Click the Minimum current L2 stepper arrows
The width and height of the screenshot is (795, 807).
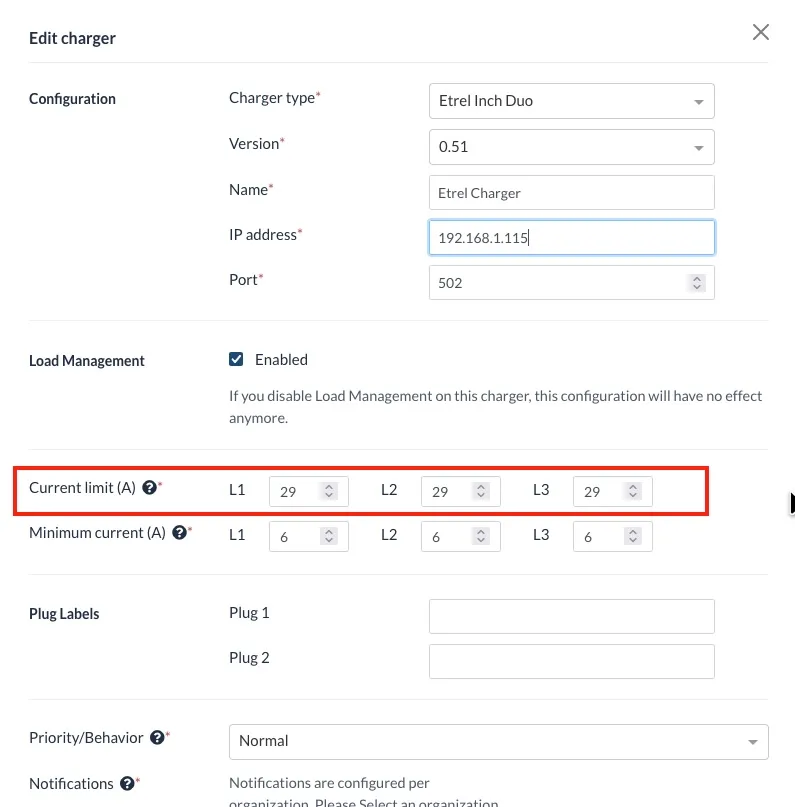pos(481,536)
